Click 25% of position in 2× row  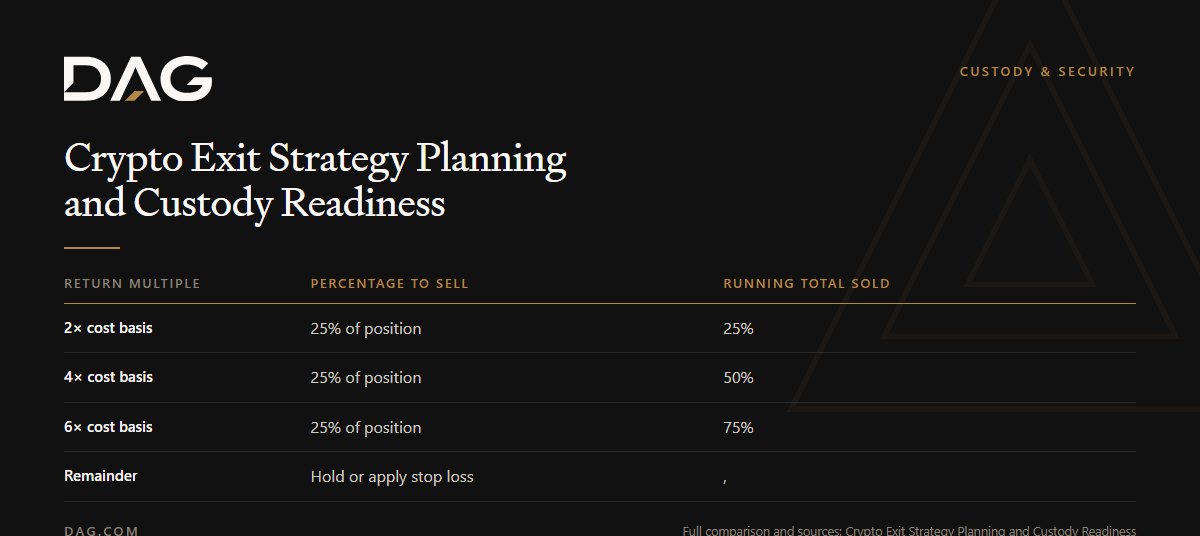click(366, 328)
